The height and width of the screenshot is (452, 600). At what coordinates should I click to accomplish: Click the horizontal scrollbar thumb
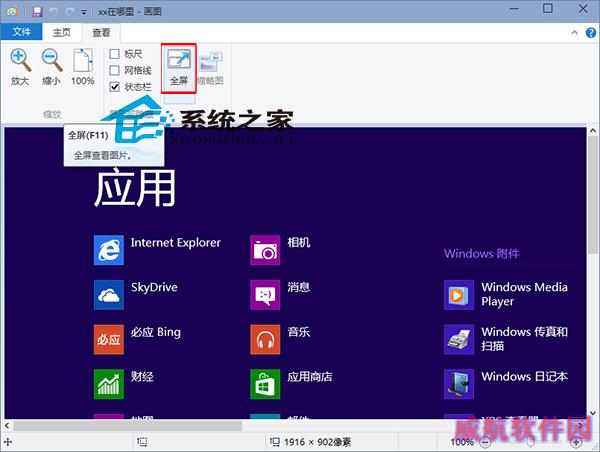[x=128, y=425]
